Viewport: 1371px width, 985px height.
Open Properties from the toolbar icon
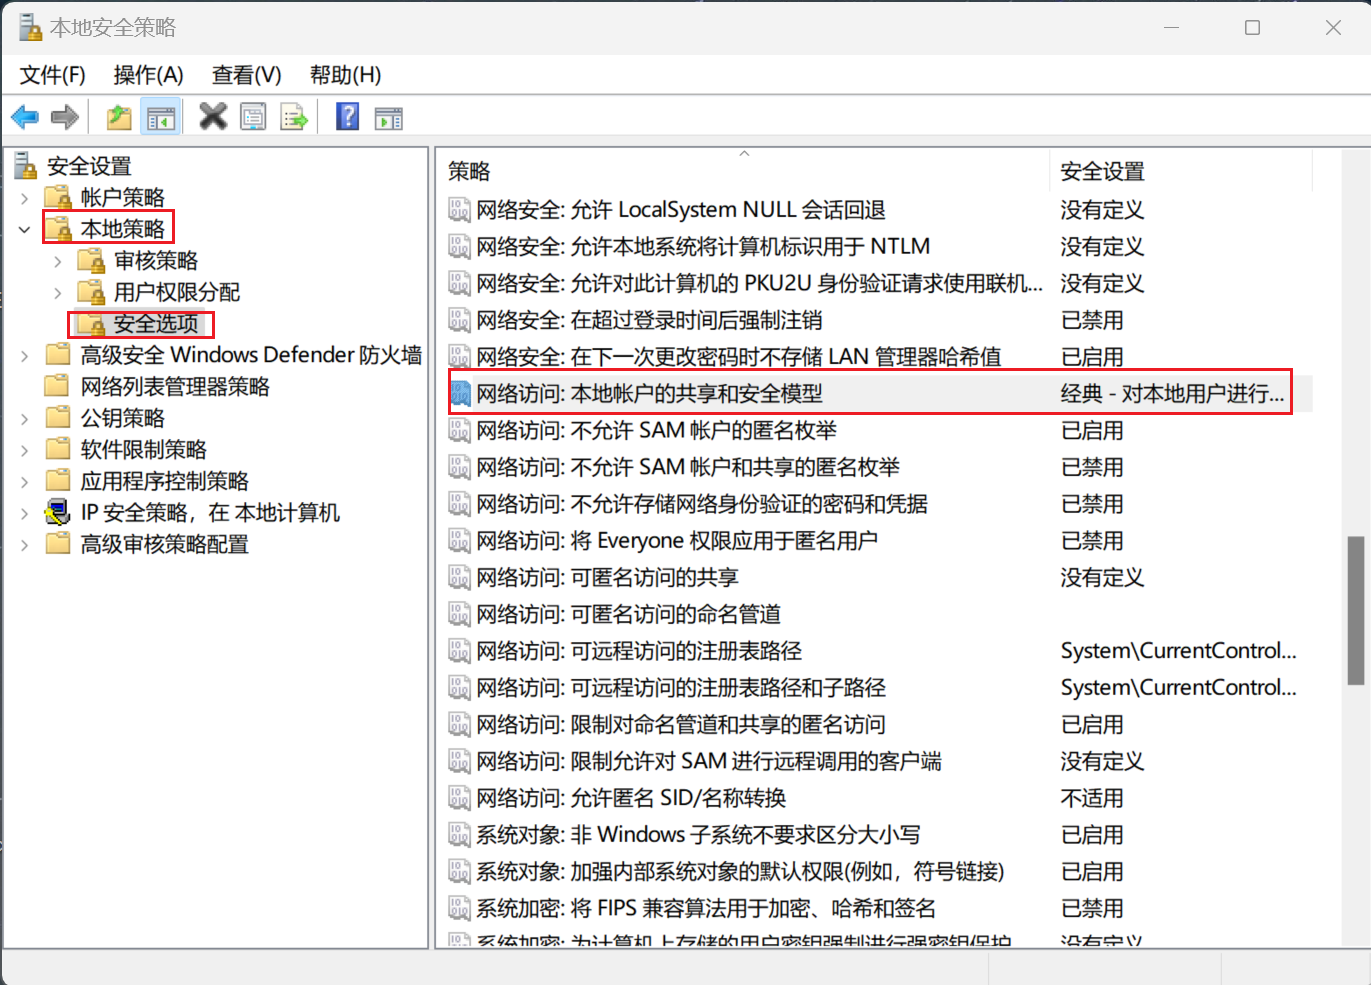(x=254, y=118)
